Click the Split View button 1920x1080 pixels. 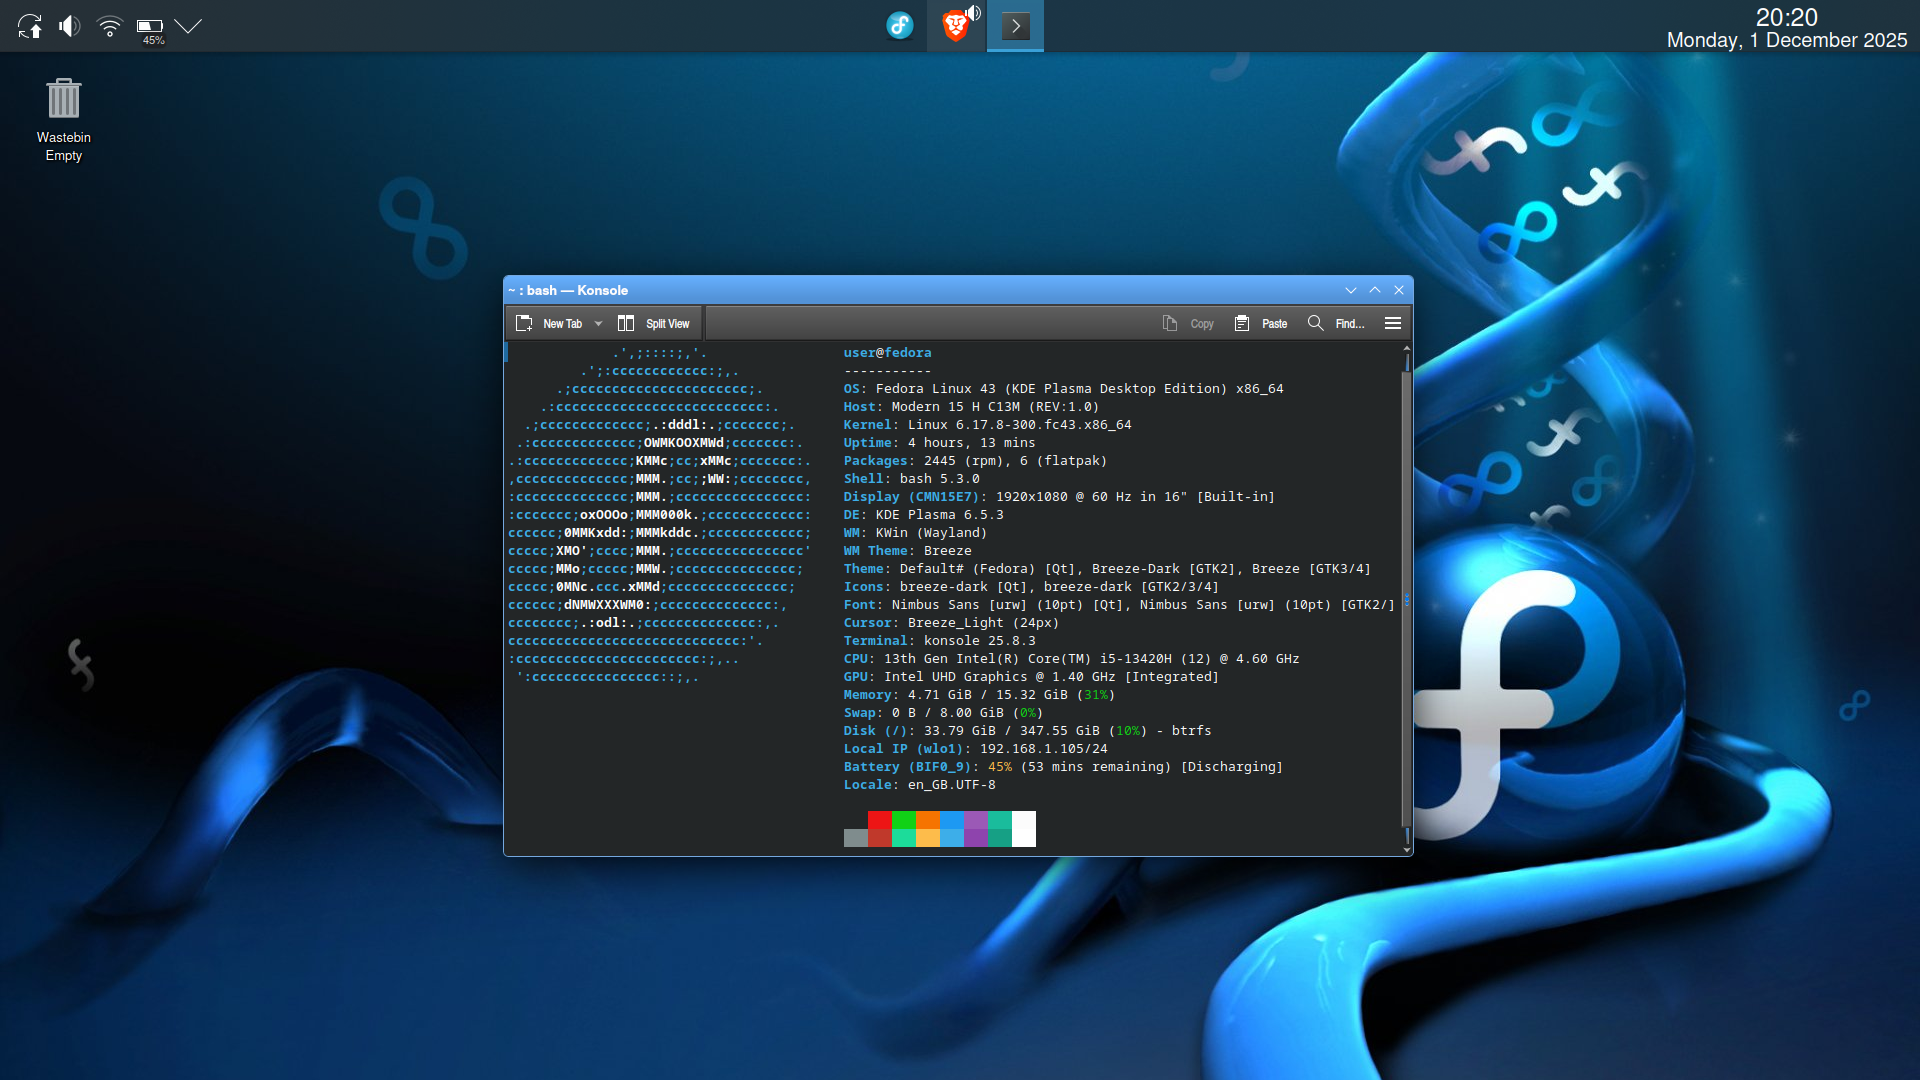point(654,323)
